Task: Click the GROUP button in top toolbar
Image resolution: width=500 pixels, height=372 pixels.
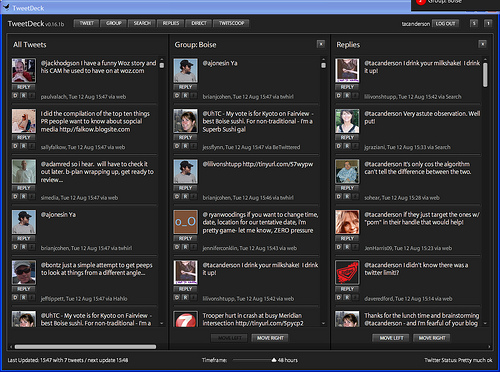Action: [113, 23]
